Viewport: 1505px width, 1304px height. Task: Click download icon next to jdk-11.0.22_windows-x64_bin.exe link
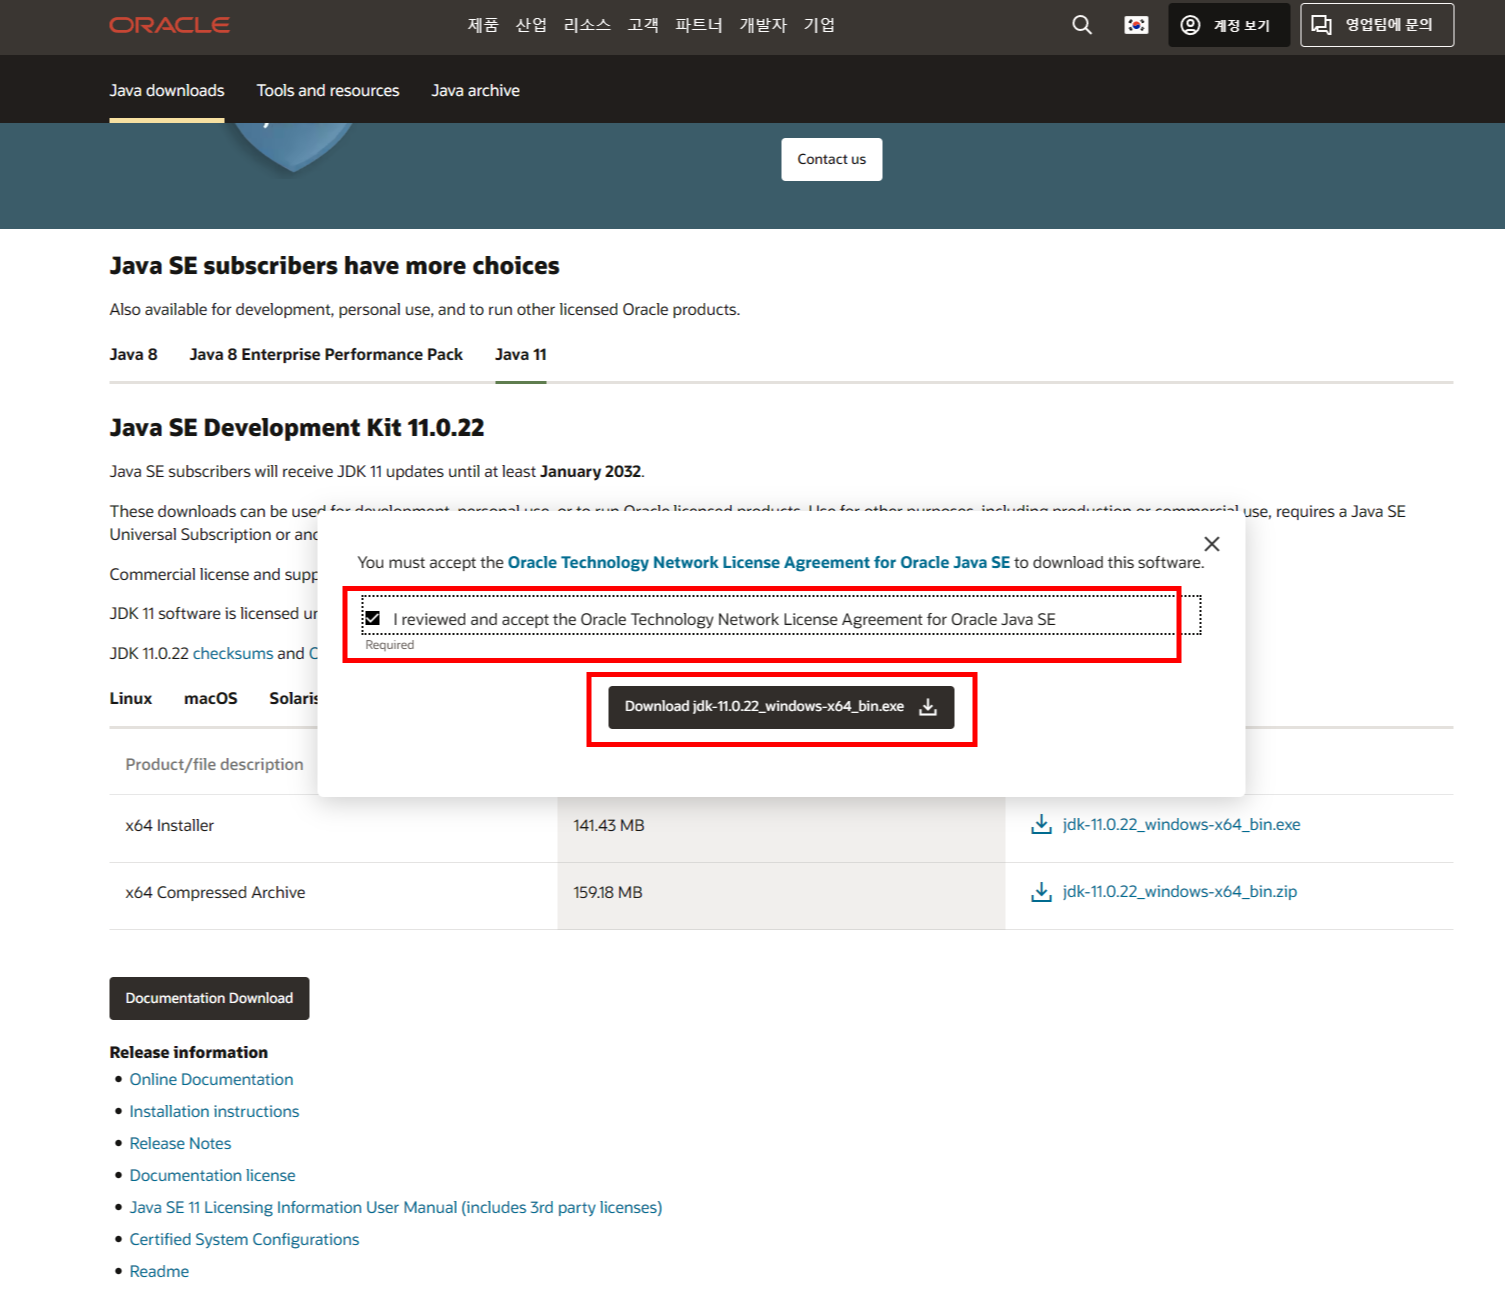click(x=1041, y=824)
